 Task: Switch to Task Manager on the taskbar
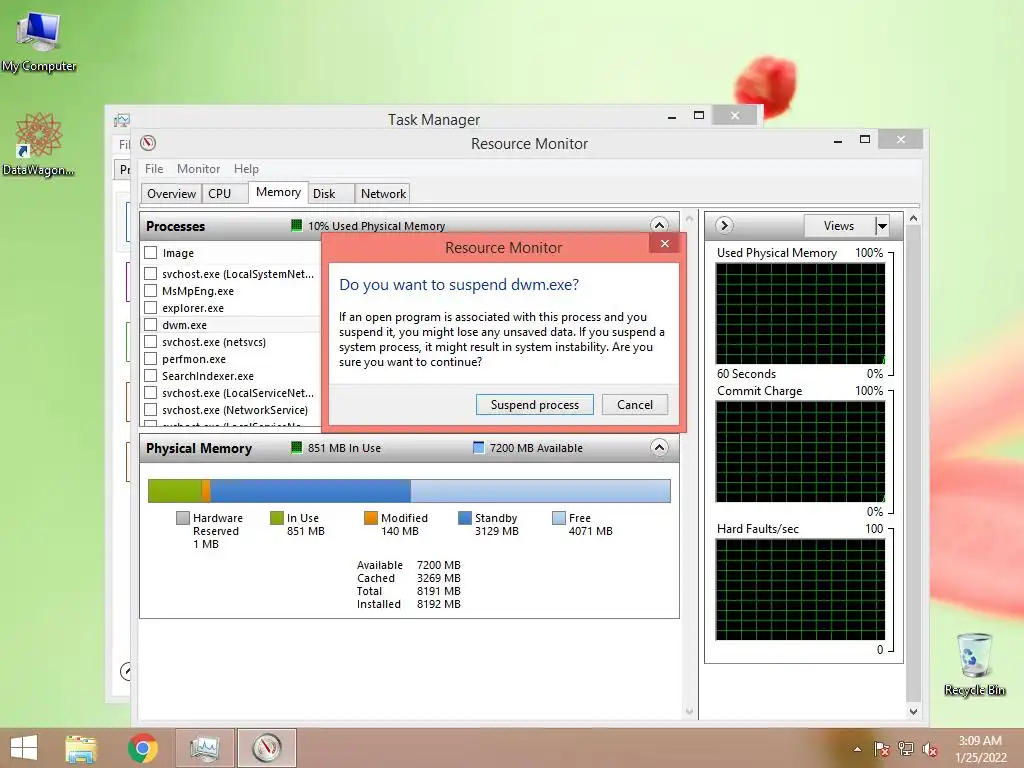pos(204,748)
